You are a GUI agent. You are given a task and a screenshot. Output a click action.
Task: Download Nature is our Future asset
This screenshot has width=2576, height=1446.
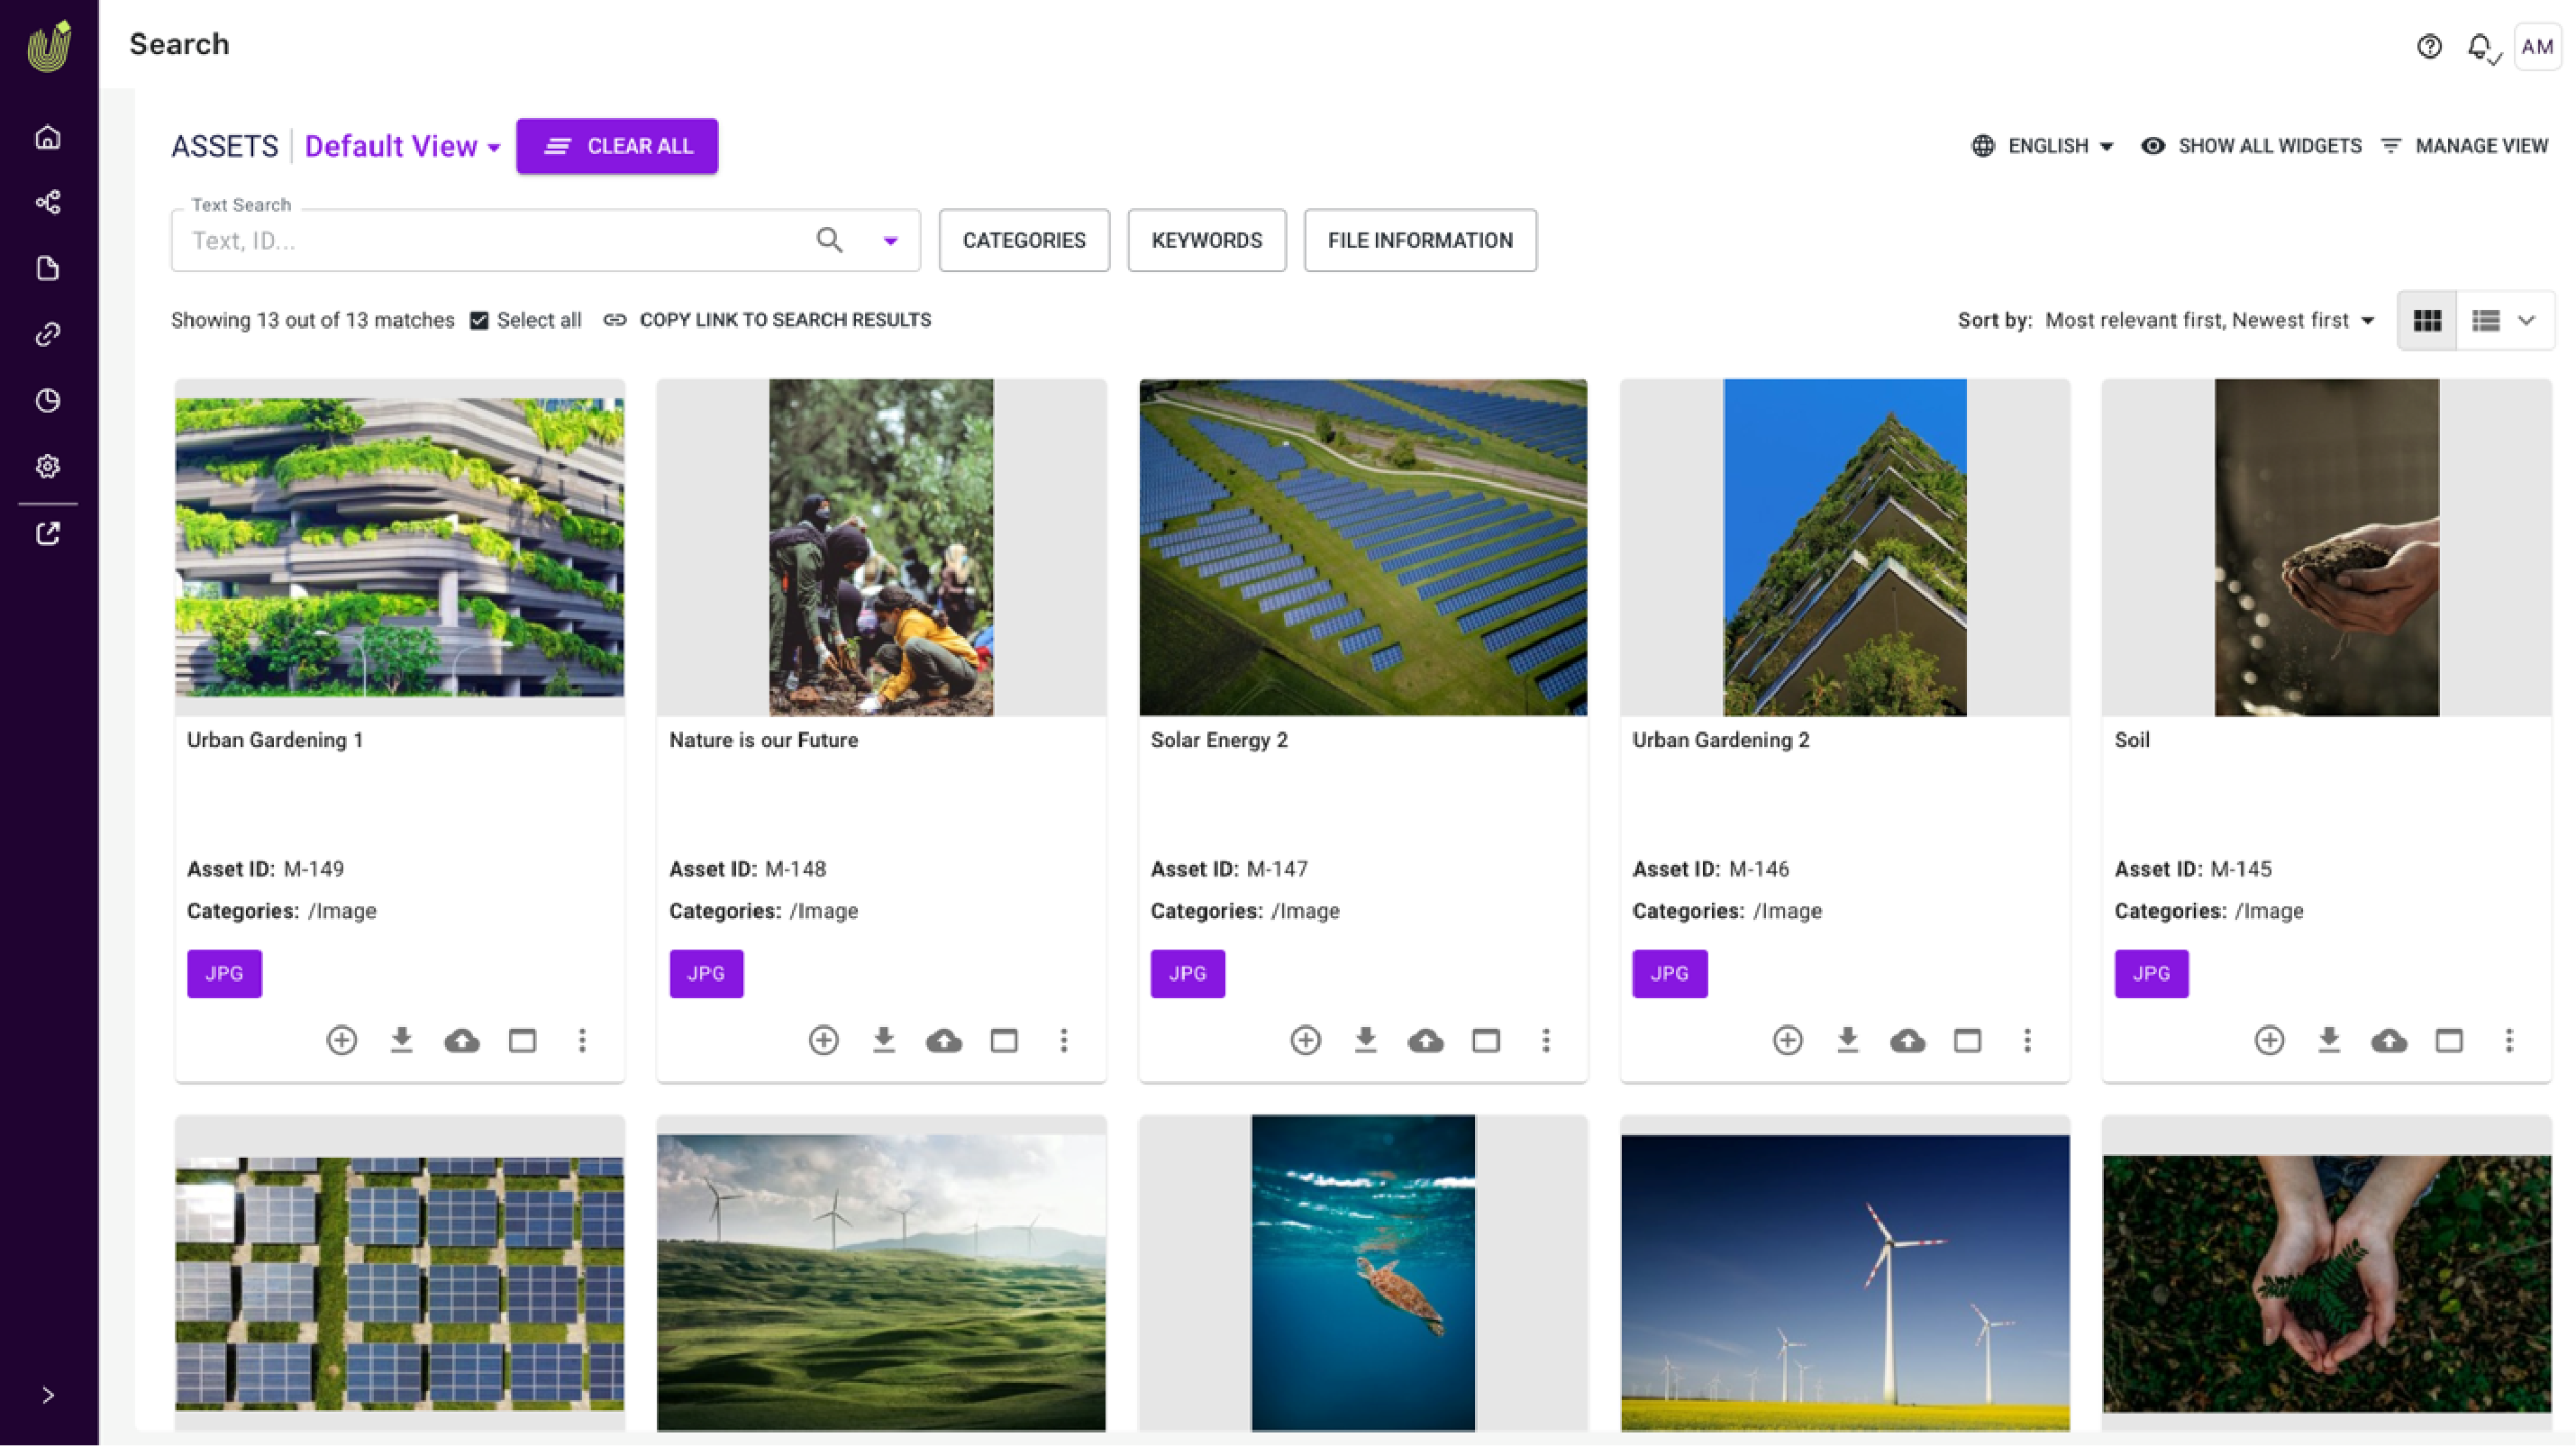coord(884,1041)
